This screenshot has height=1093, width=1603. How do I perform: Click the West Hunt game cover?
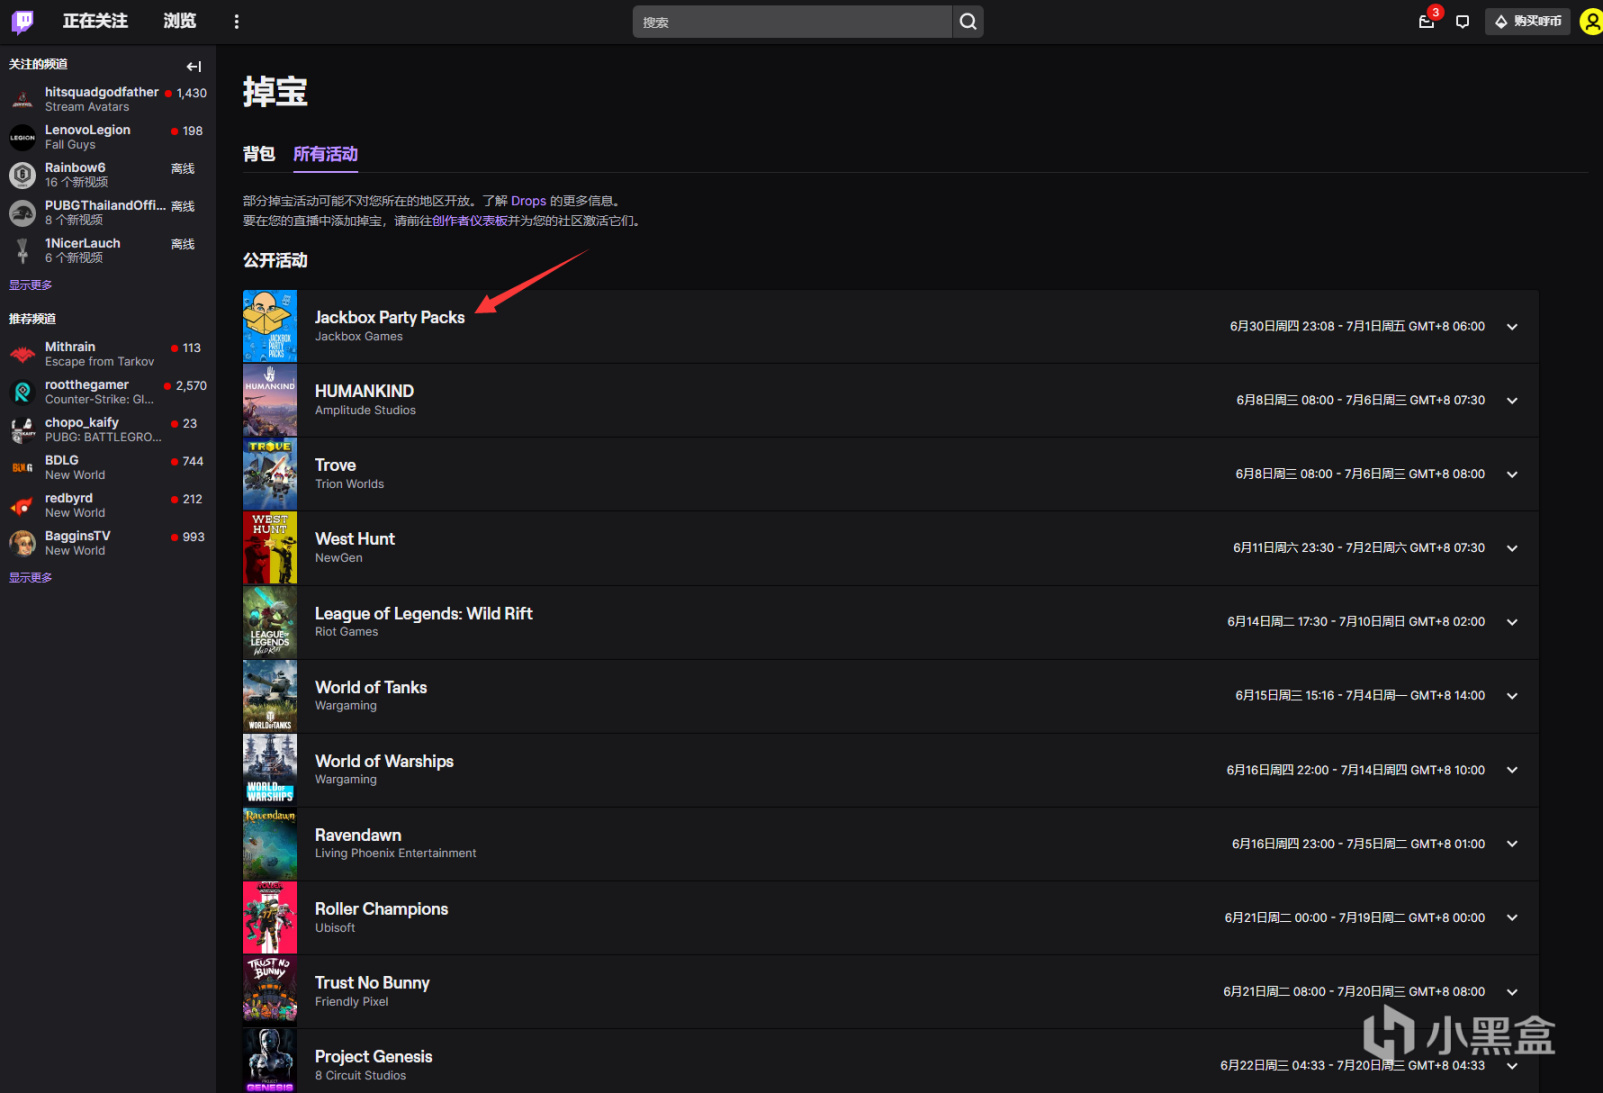coord(270,548)
